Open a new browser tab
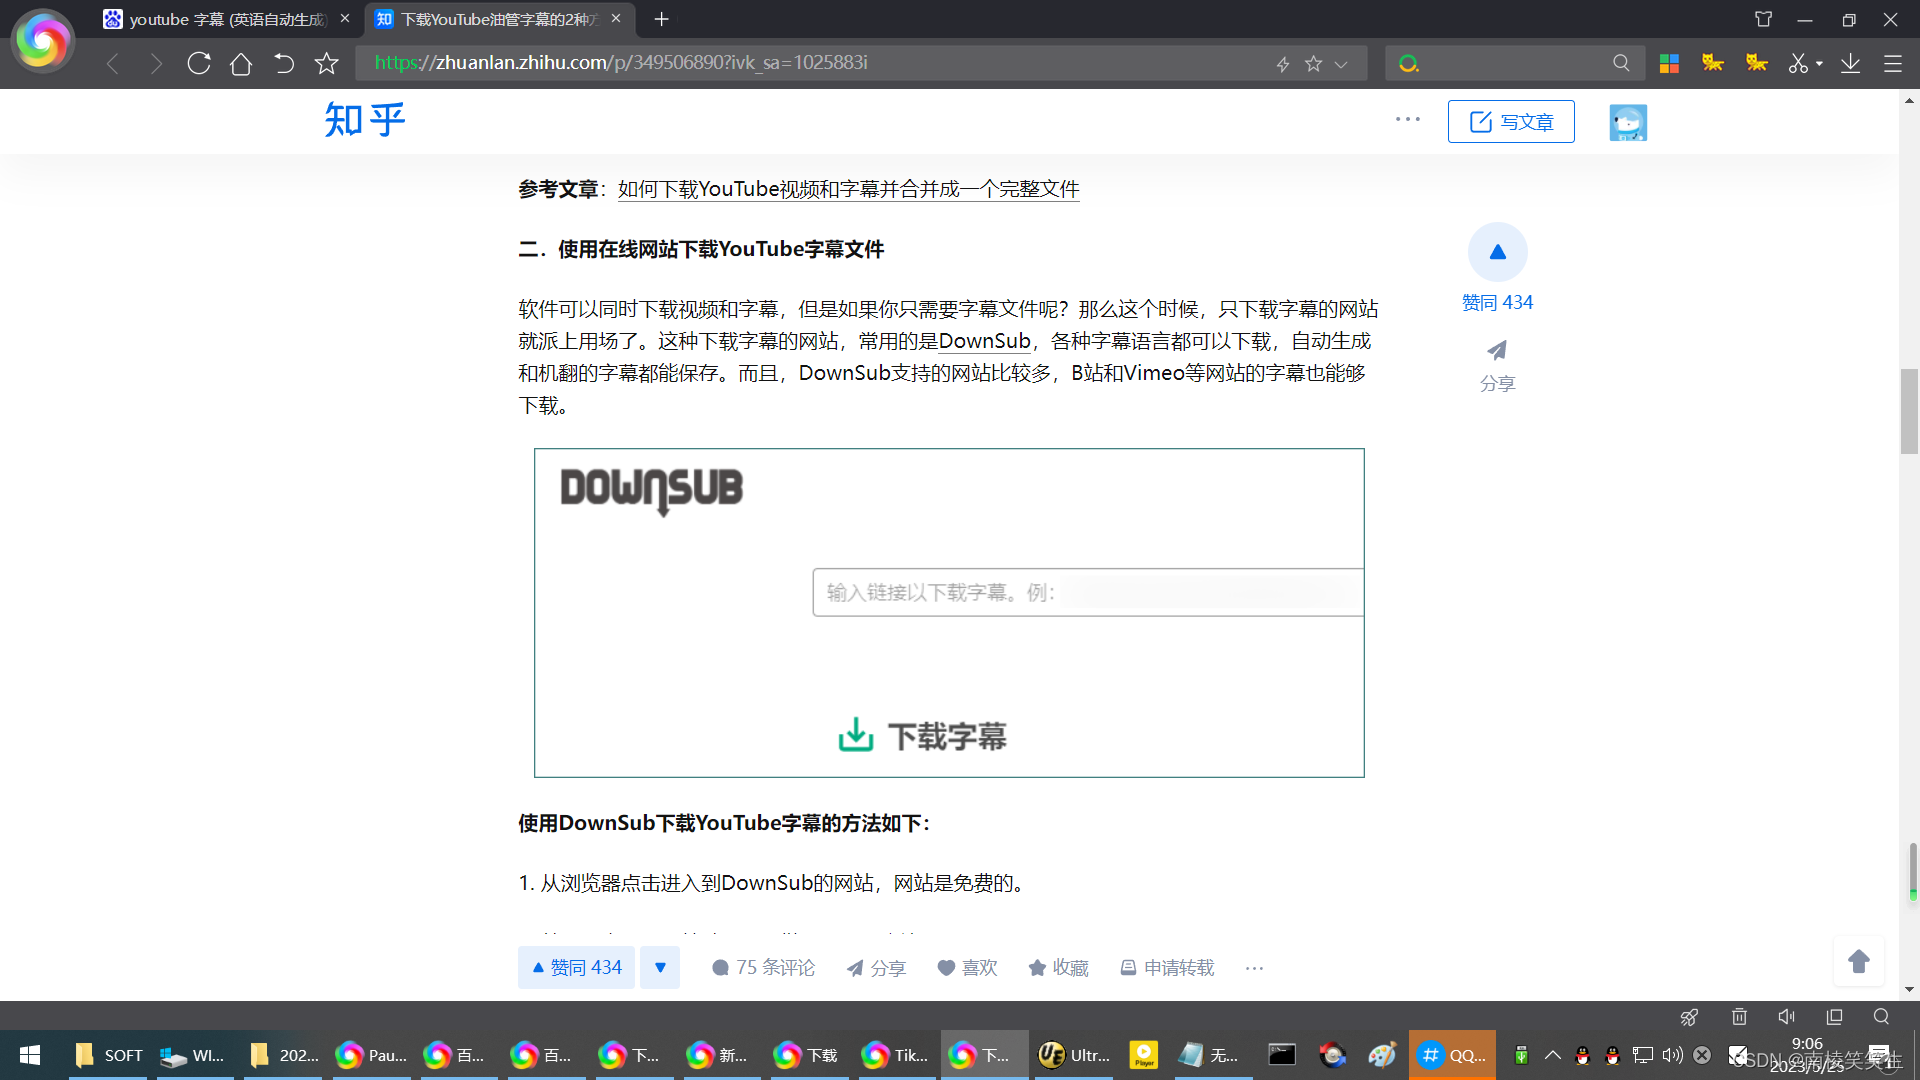This screenshot has height=1080, width=1920. 662,19
